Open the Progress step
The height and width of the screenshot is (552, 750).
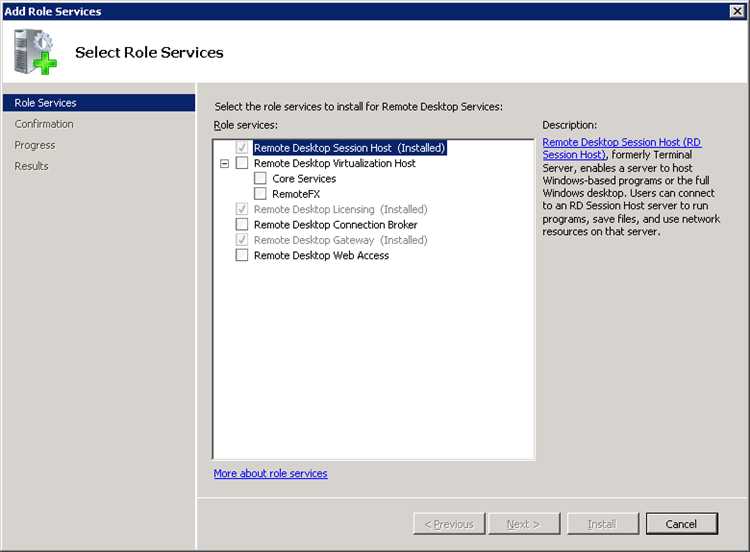(x=34, y=145)
